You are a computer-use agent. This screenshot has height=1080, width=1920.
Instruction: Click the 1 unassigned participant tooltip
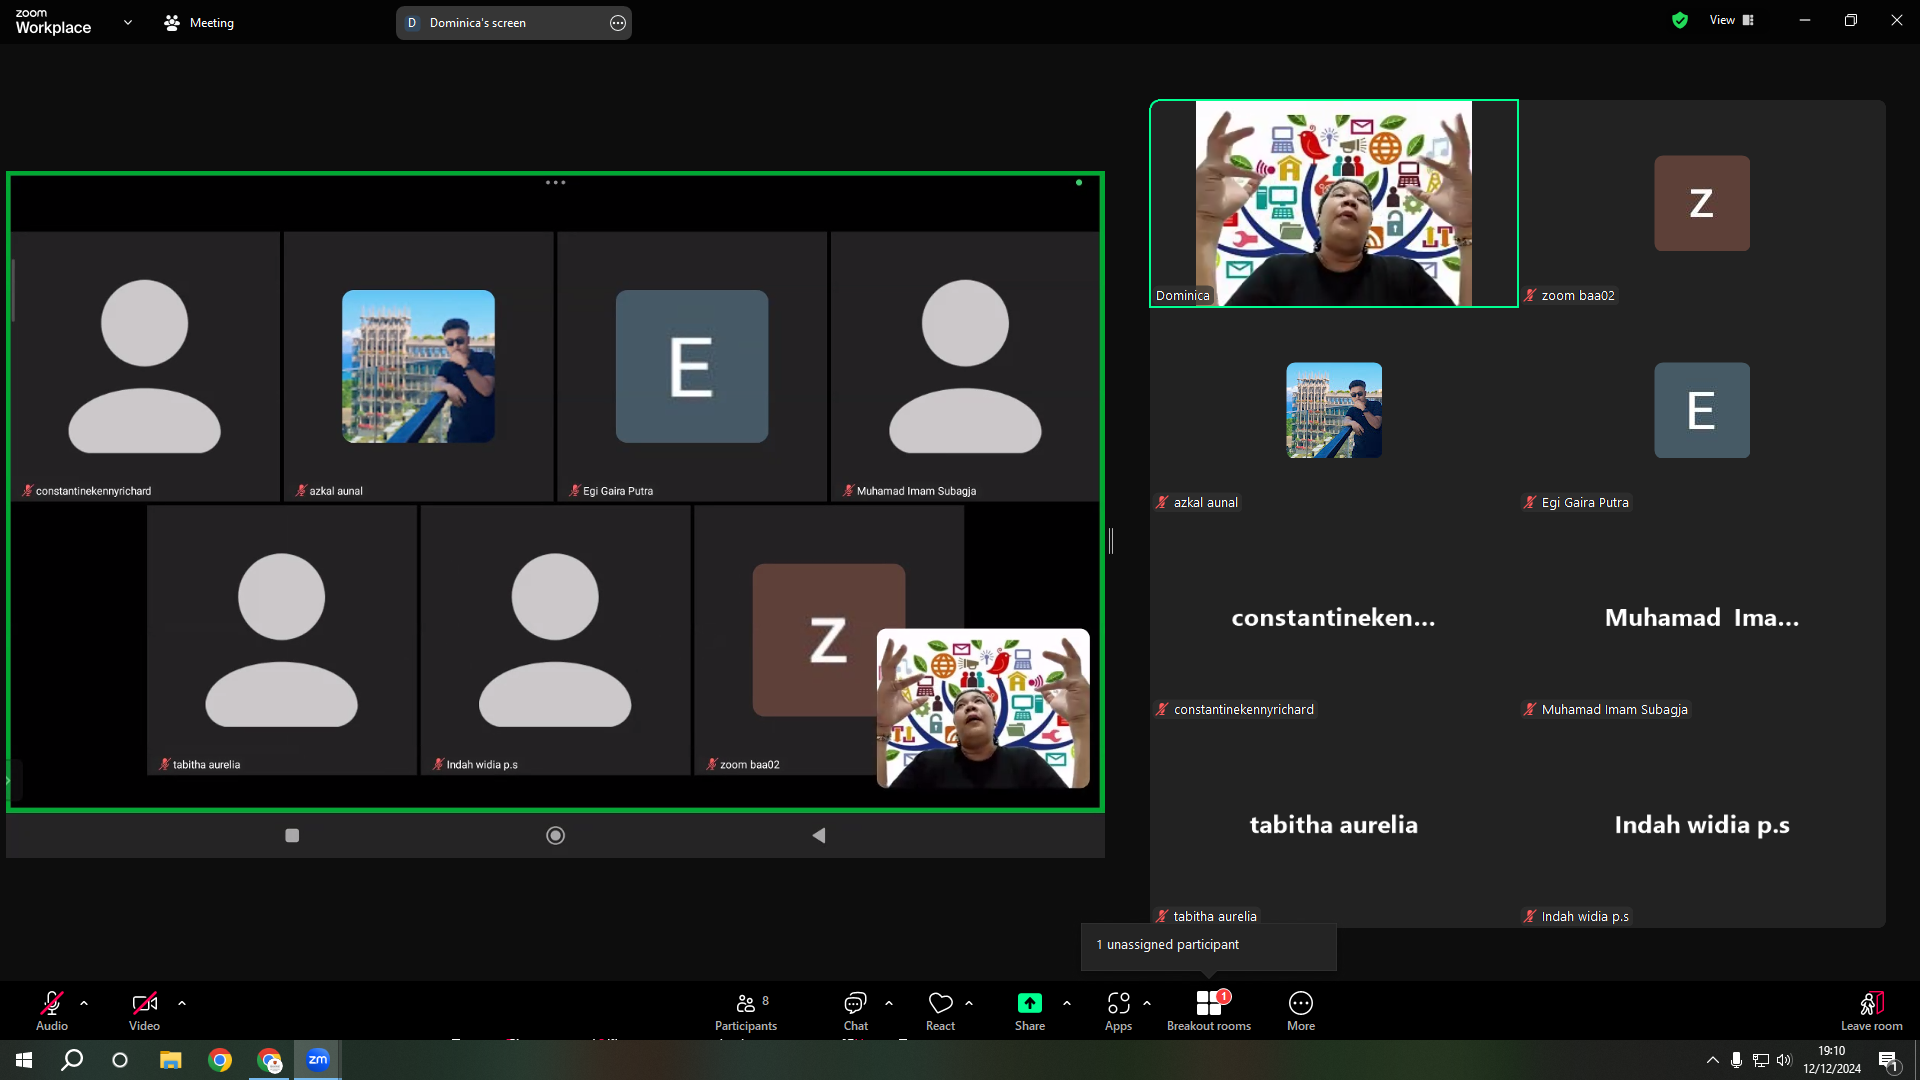click(x=1208, y=945)
